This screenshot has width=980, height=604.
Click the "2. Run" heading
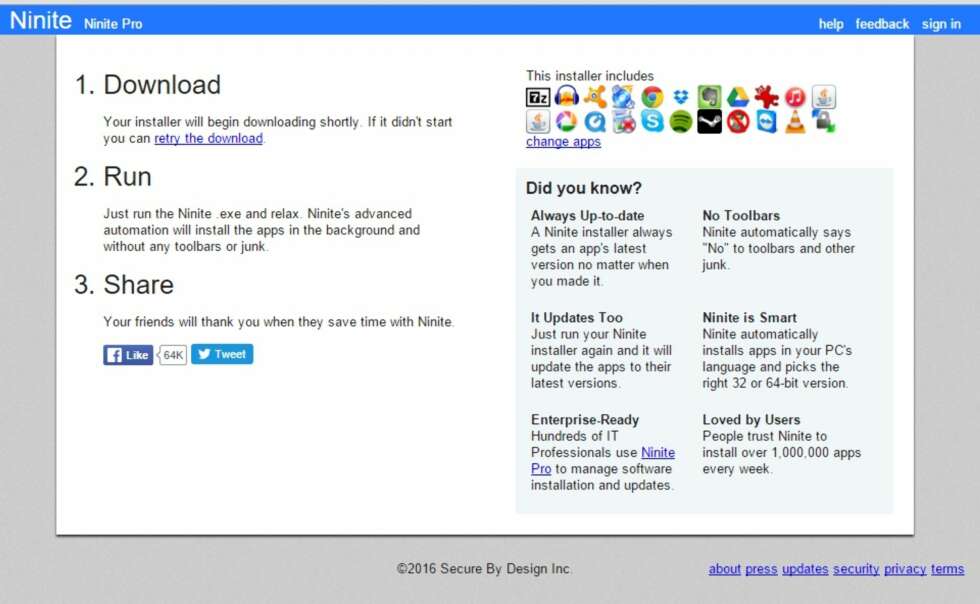click(x=112, y=177)
